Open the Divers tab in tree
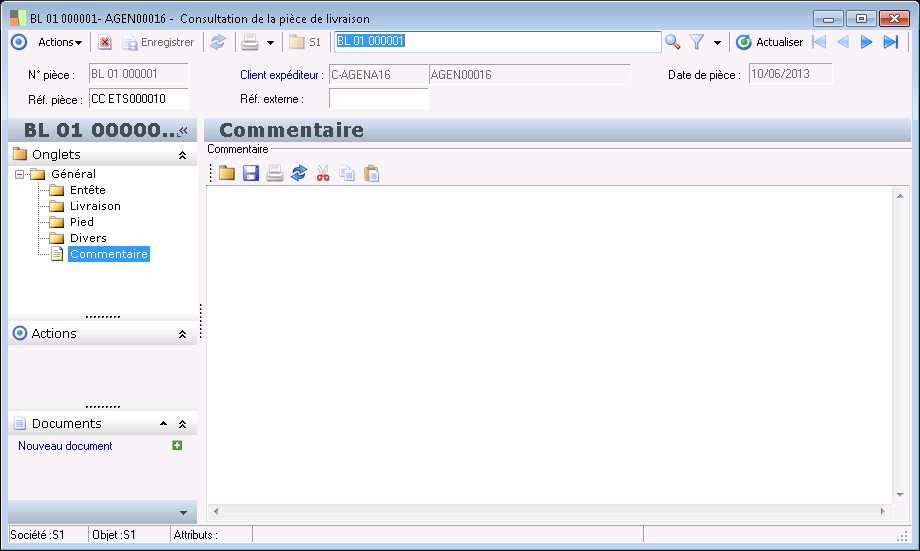This screenshot has width=920, height=551. tap(88, 238)
